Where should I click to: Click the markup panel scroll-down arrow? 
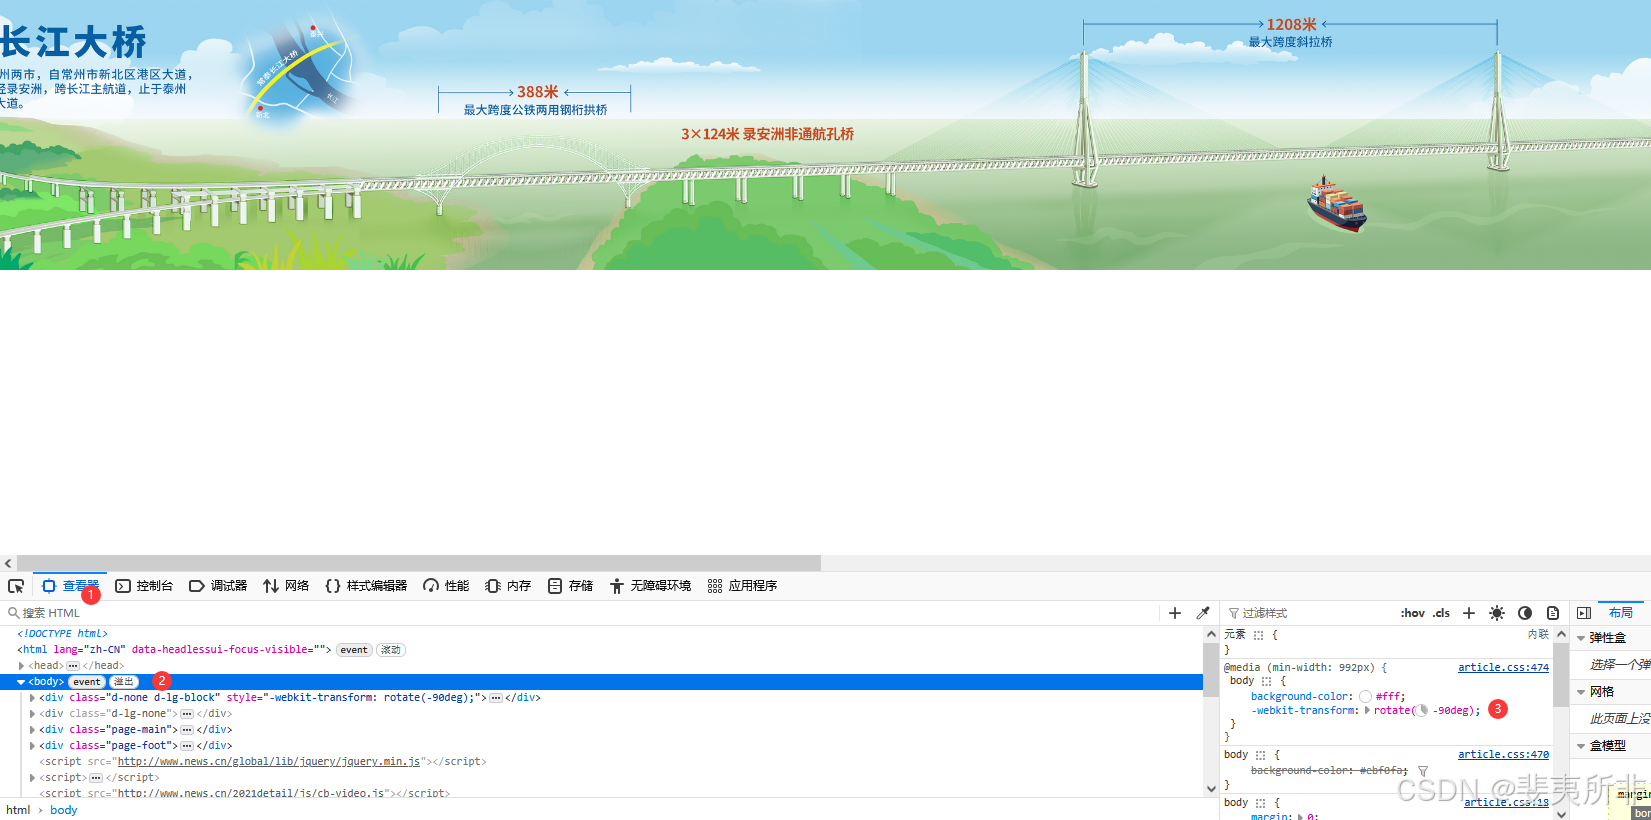tap(1212, 790)
